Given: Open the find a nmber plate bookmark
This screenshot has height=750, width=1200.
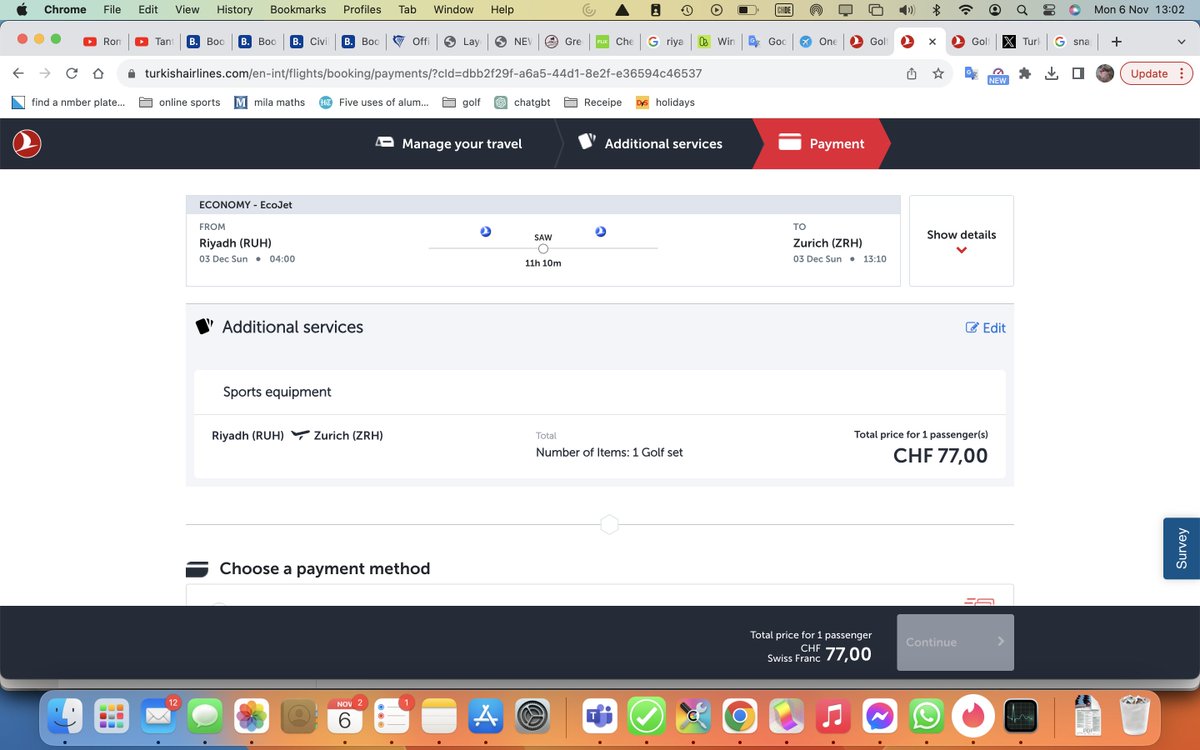Looking at the screenshot, I should (69, 102).
